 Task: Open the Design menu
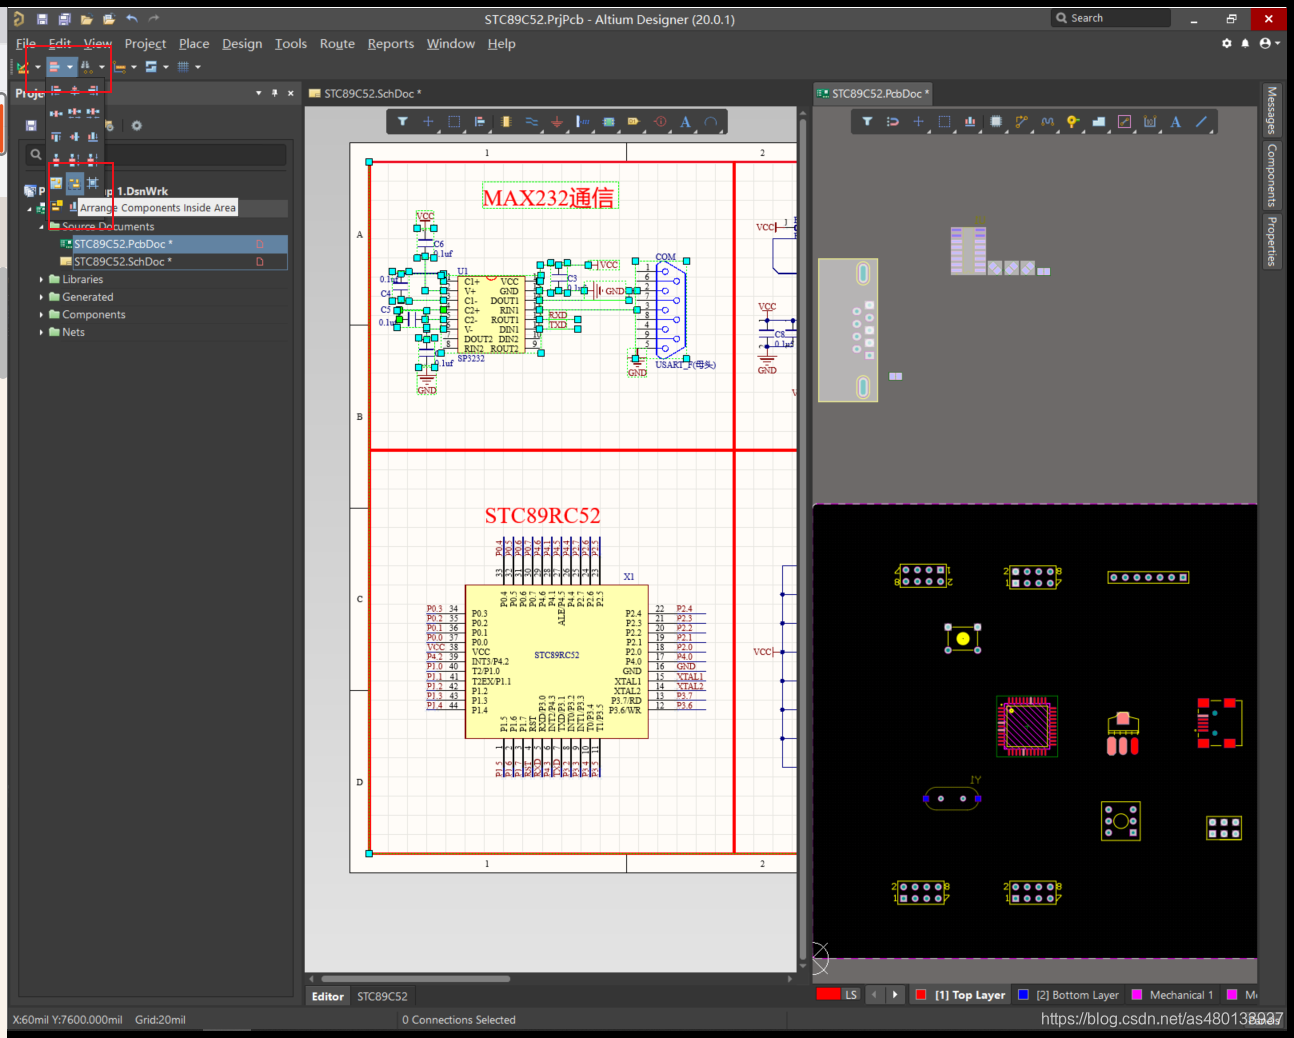tap(242, 44)
